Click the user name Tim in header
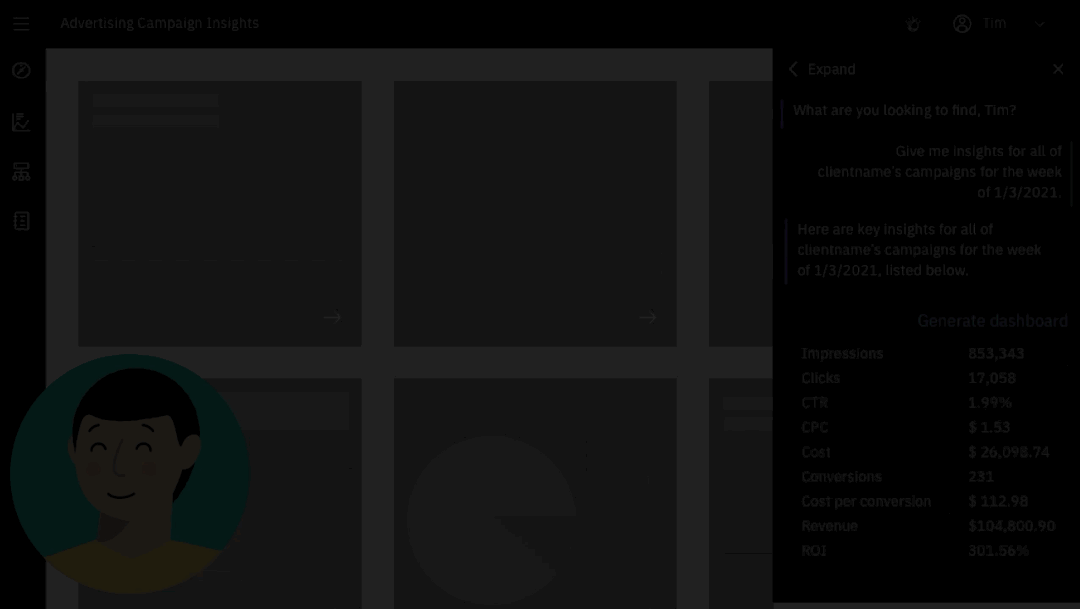This screenshot has height=609, width=1080. [x=994, y=24]
